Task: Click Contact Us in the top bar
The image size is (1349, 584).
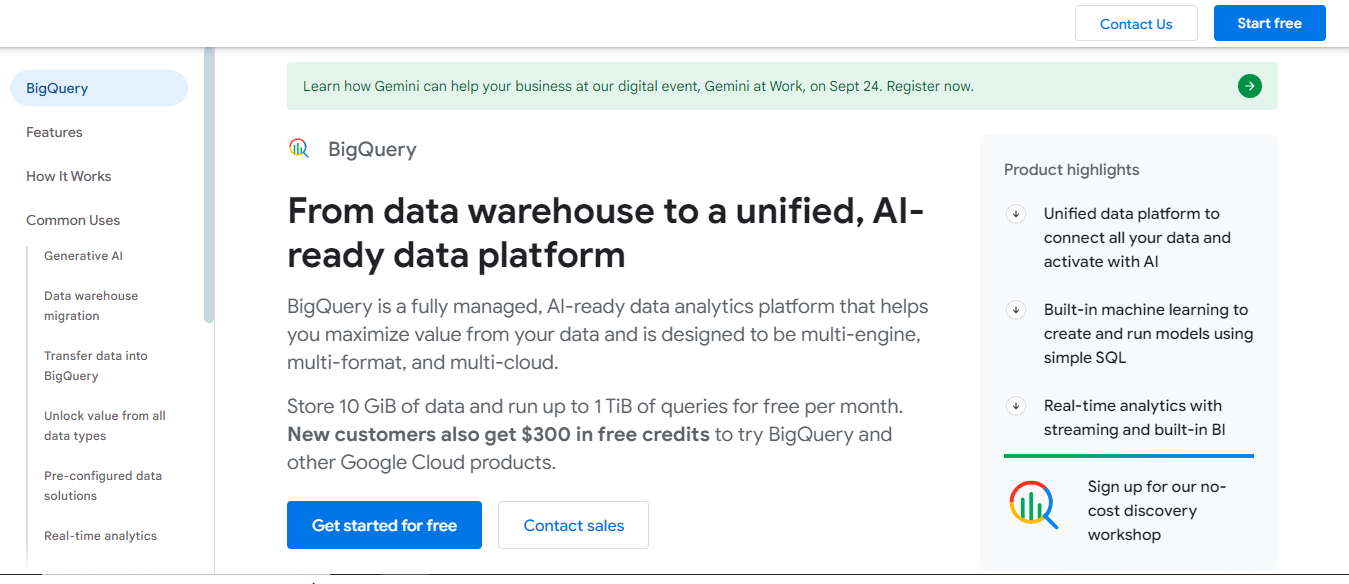Action: pos(1136,23)
